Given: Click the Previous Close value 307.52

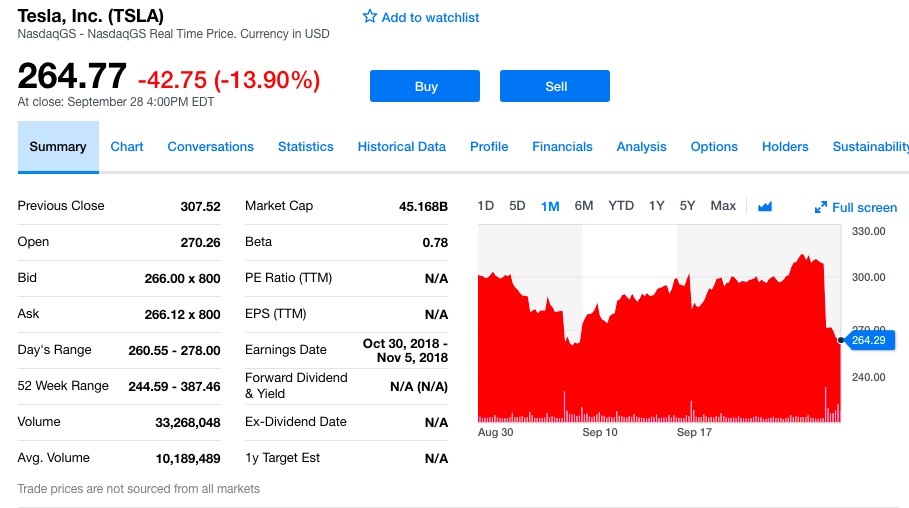Looking at the screenshot, I should 201,206.
